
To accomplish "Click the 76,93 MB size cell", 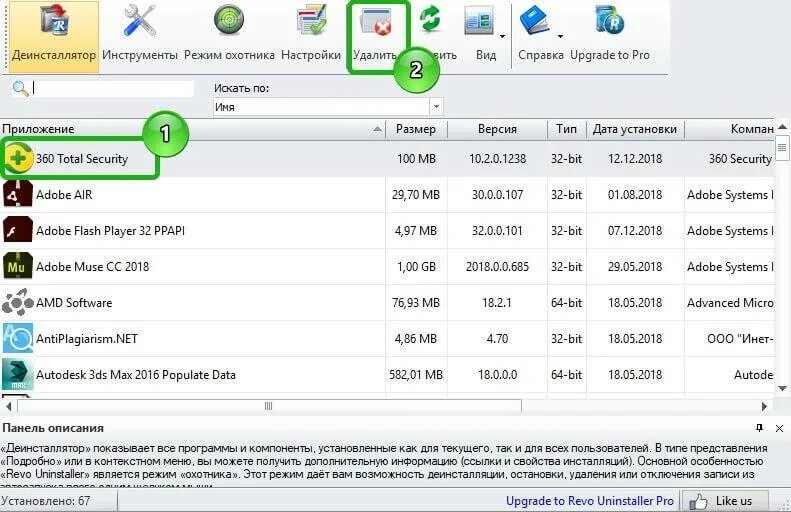I will (x=416, y=303).
